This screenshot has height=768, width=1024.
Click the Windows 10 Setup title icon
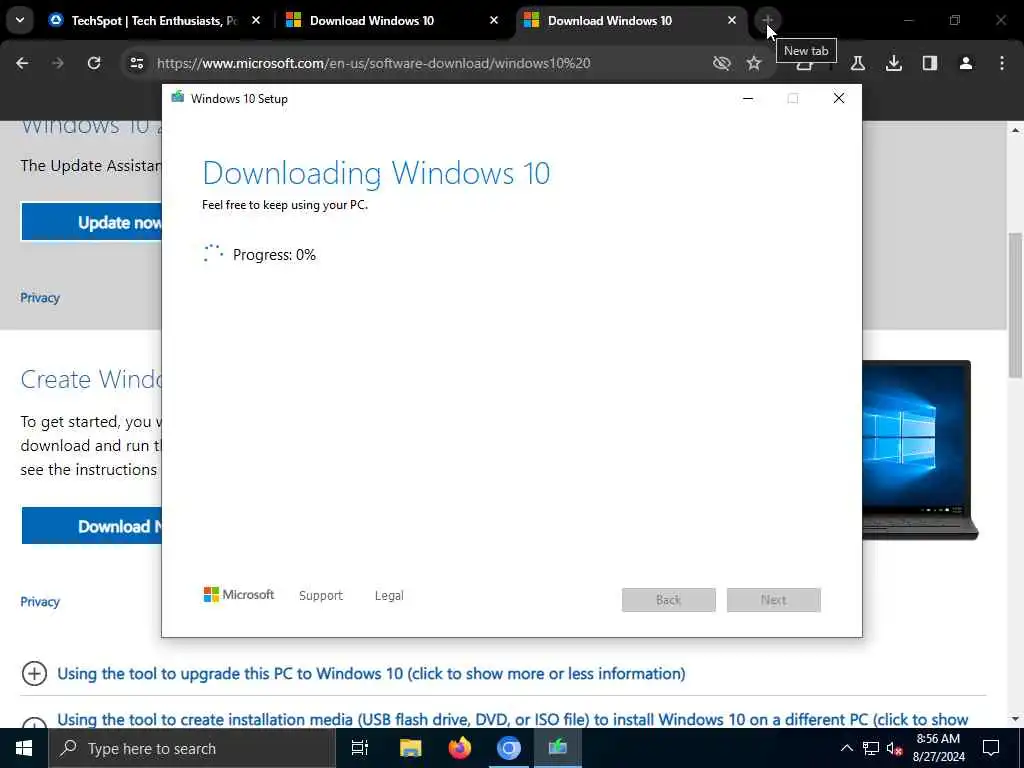pyautogui.click(x=178, y=98)
